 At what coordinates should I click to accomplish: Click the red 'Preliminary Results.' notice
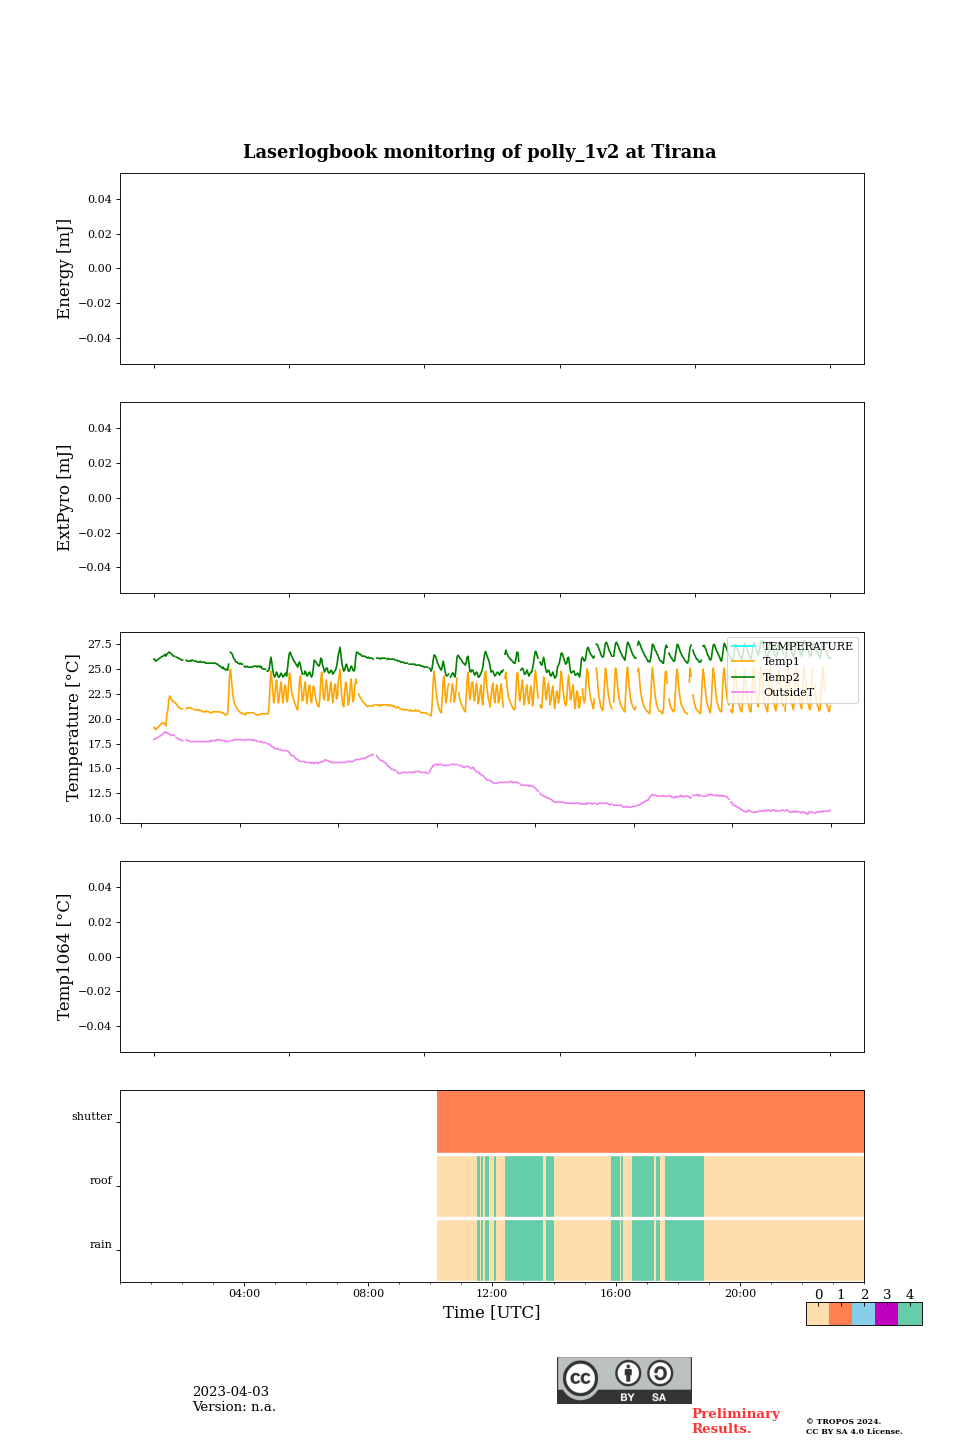tap(735, 1421)
